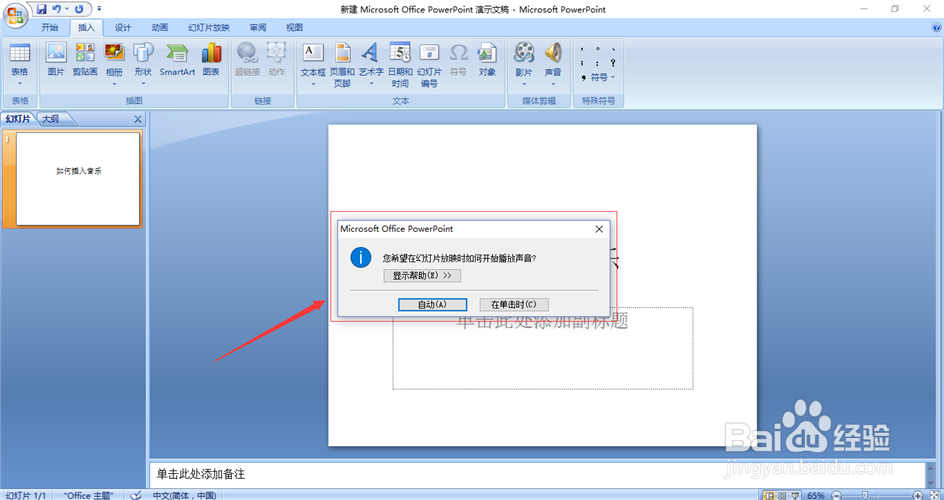Click 在单击时(C) button in dialog
The width and height of the screenshot is (944, 500).
[514, 304]
